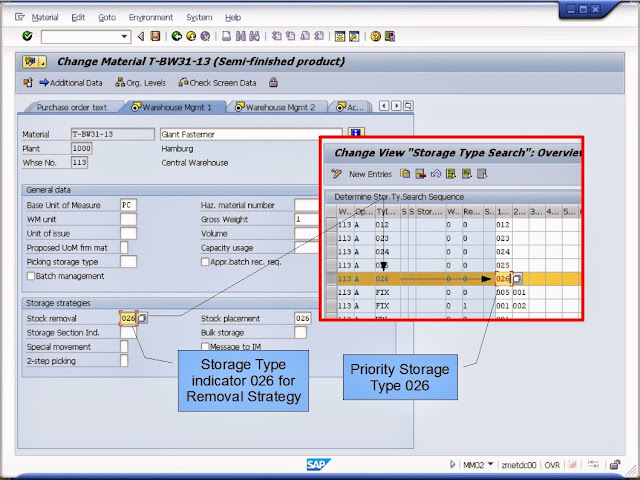Click the Previous Page icon
This screenshot has height=480, width=640.
[291, 36]
